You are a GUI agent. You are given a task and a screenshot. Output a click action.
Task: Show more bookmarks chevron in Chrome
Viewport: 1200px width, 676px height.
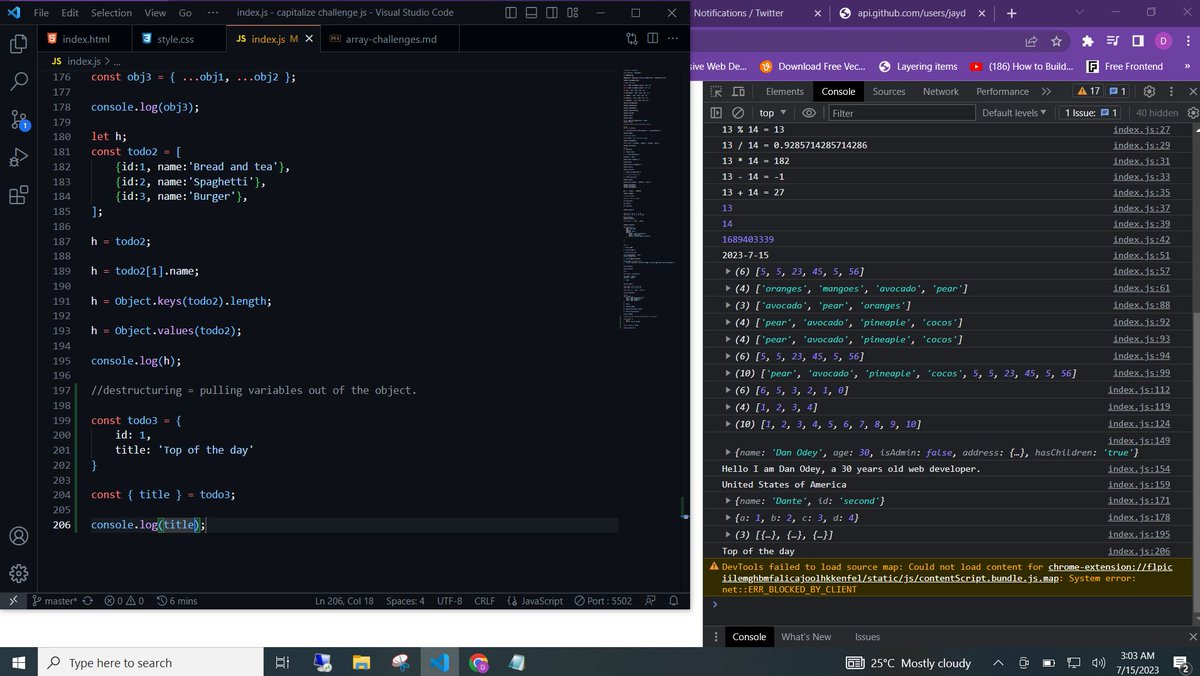click(x=1187, y=66)
